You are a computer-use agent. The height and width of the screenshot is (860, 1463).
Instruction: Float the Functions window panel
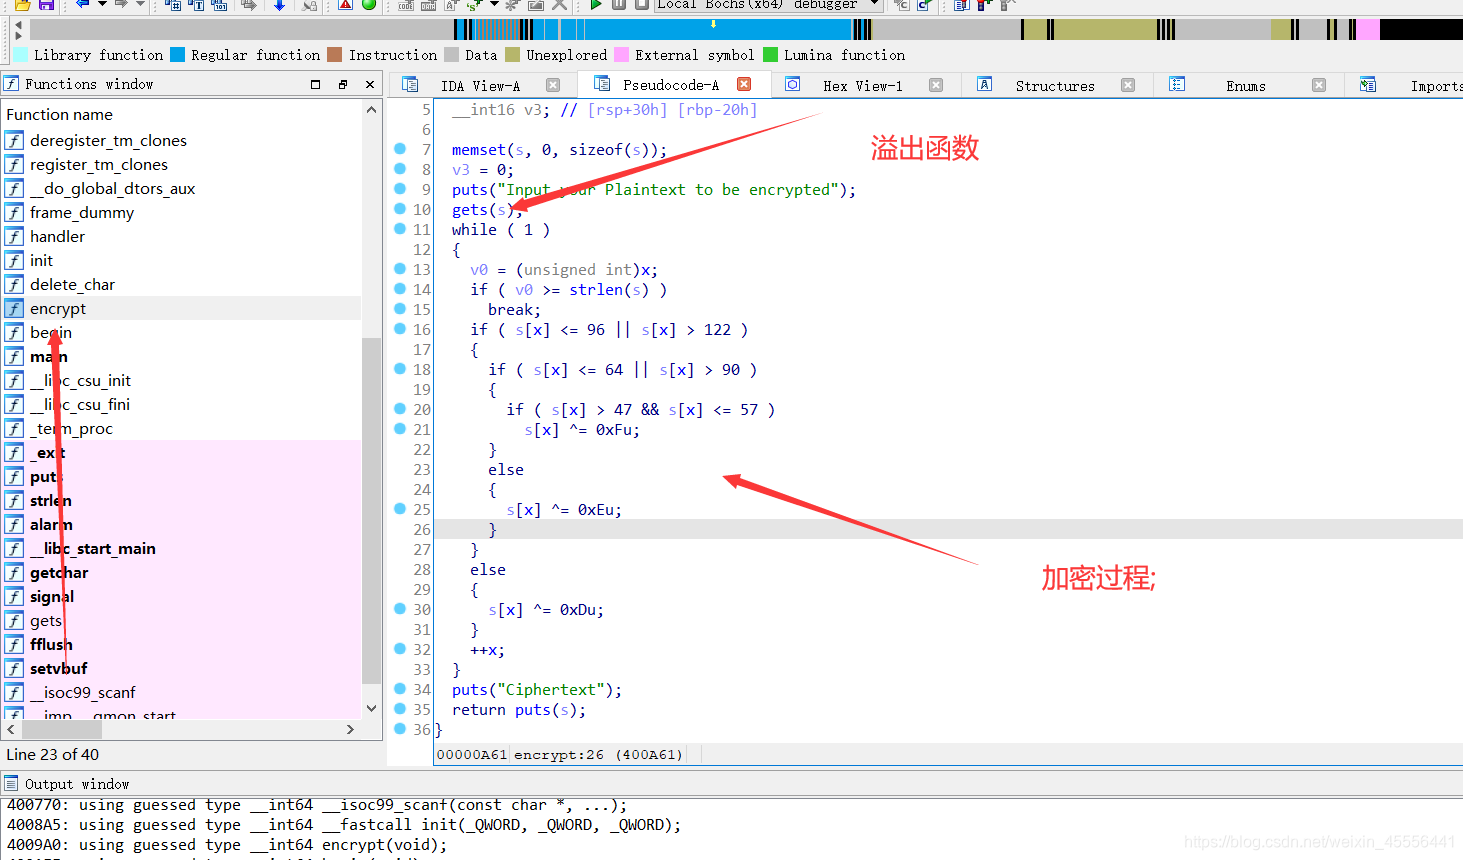pos(343,85)
